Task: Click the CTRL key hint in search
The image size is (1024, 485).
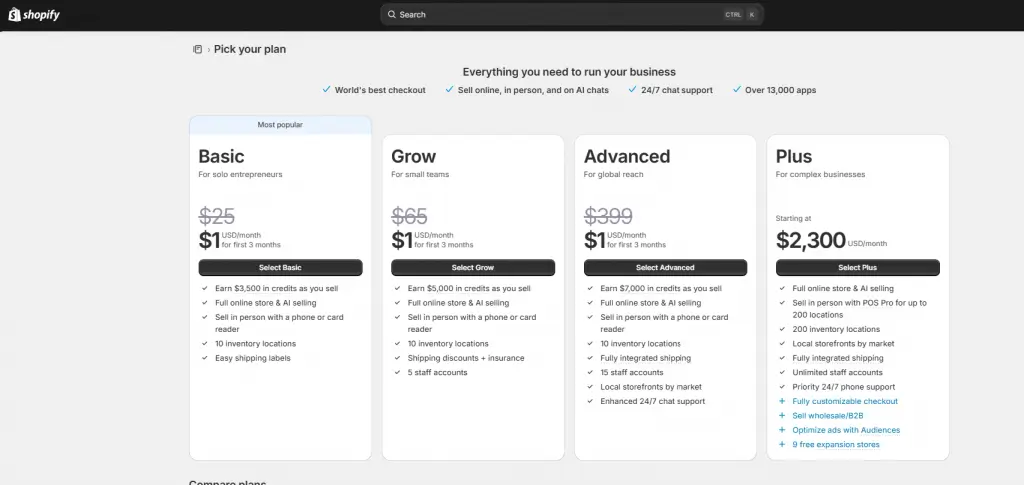Action: (x=733, y=14)
